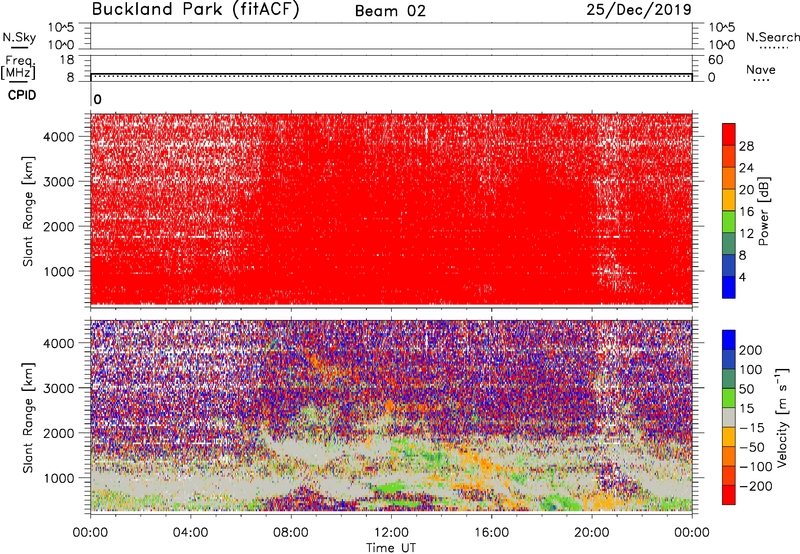
Task: Click the '16:00' time tick label
Action: 491,533
